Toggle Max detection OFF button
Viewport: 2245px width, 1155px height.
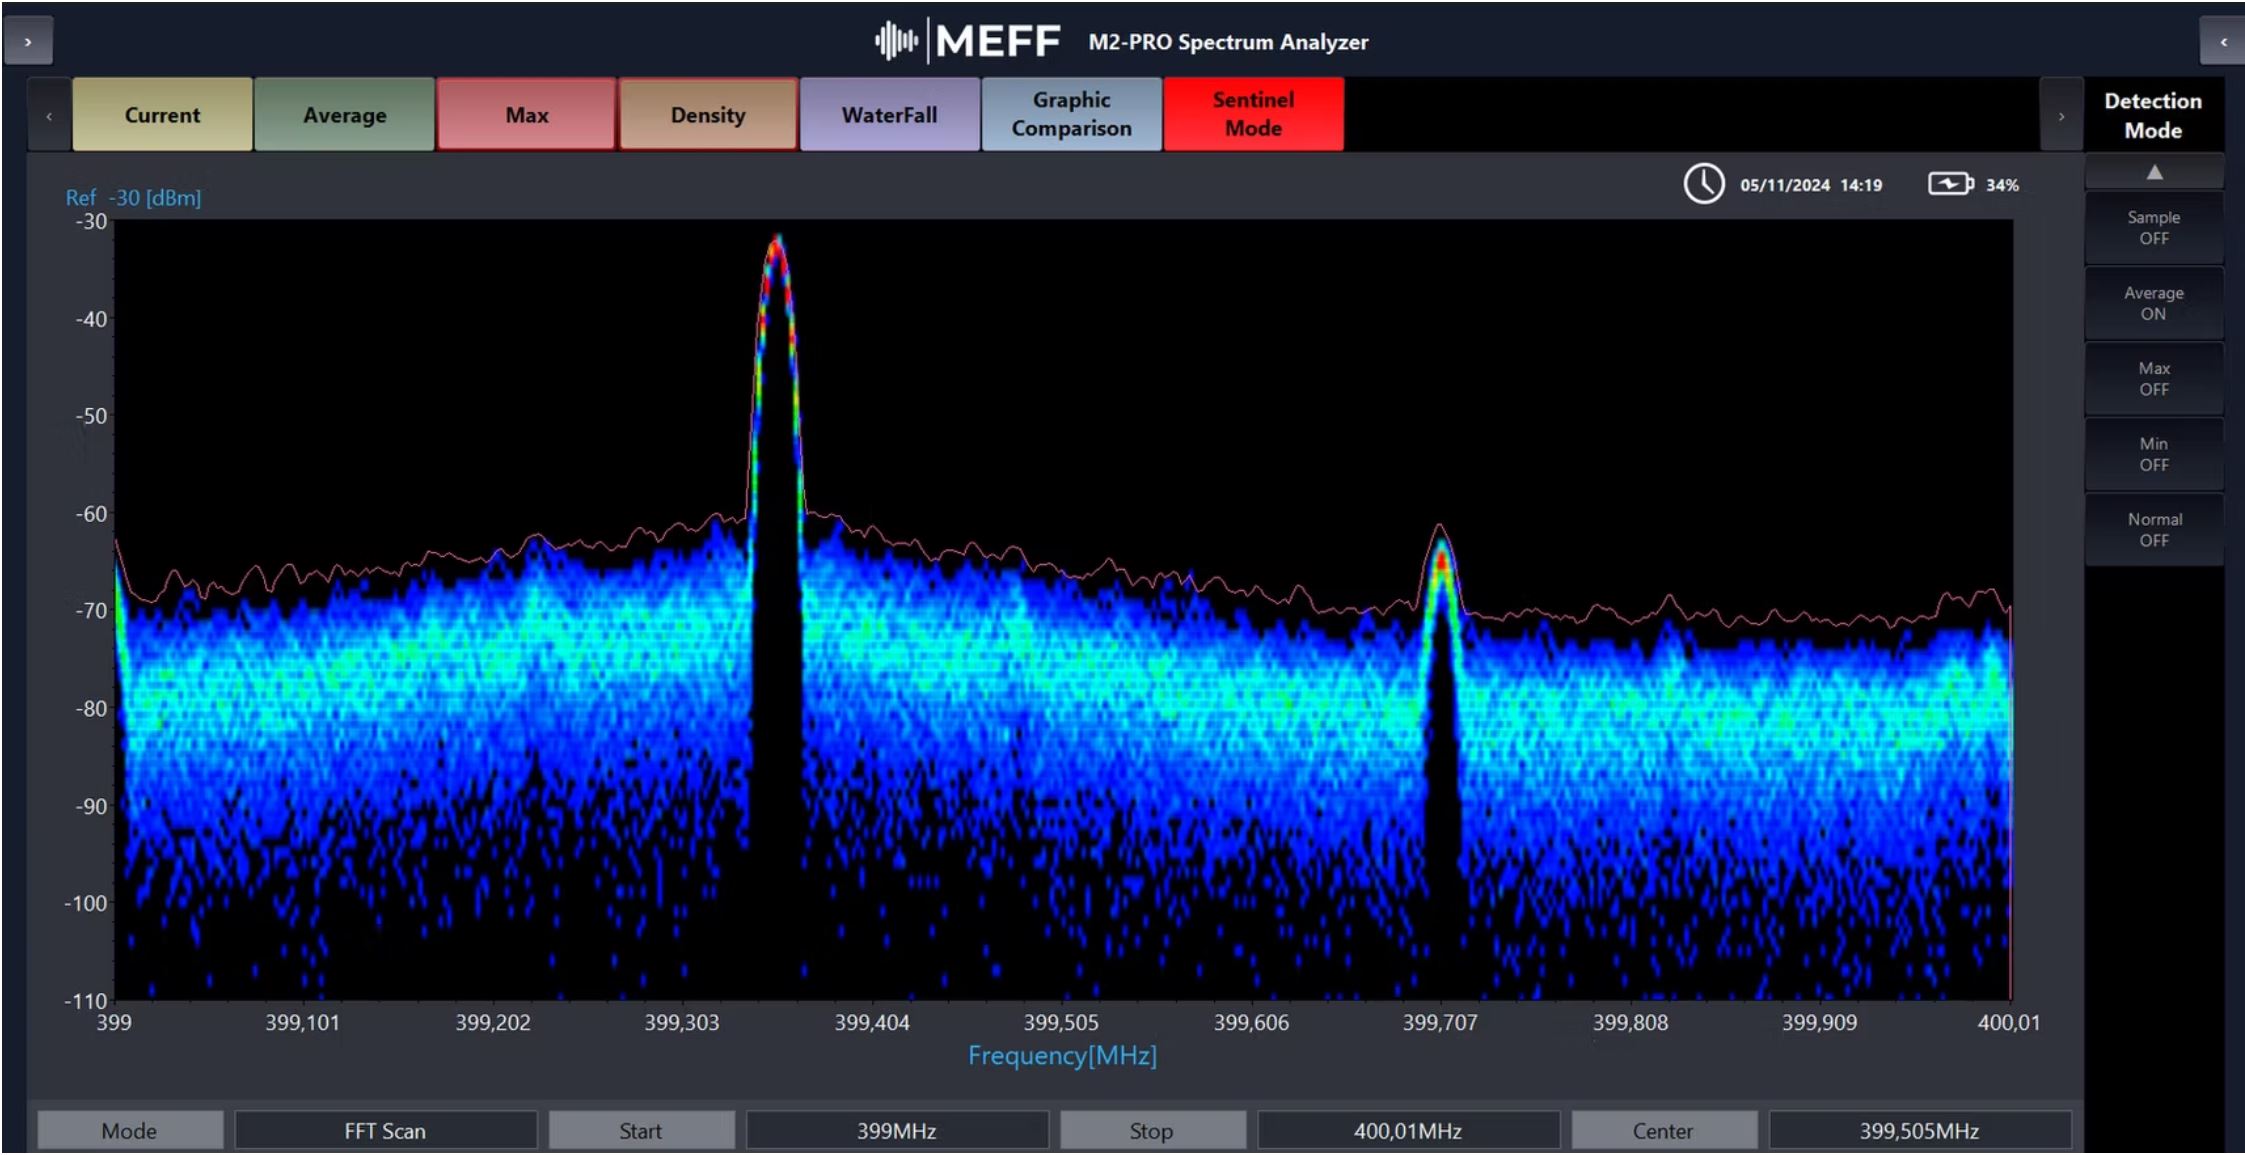click(x=2153, y=379)
